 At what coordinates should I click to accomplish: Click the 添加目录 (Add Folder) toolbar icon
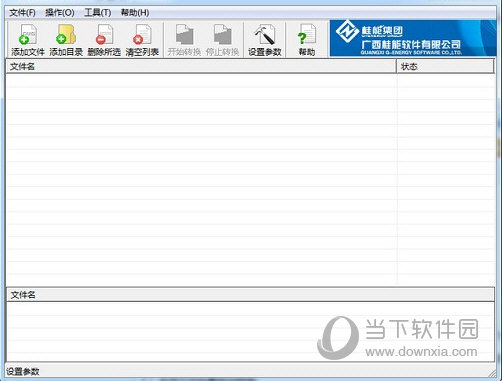click(66, 40)
